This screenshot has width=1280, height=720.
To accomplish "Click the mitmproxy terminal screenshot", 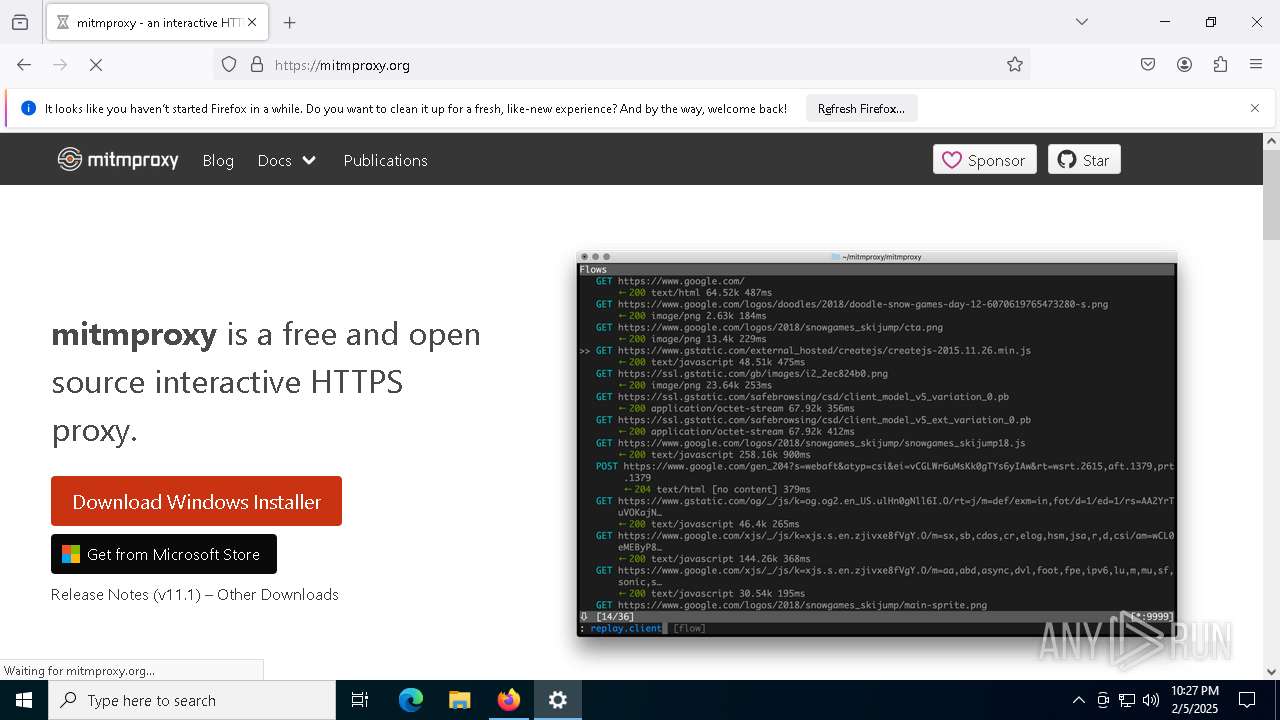I will coord(876,444).
